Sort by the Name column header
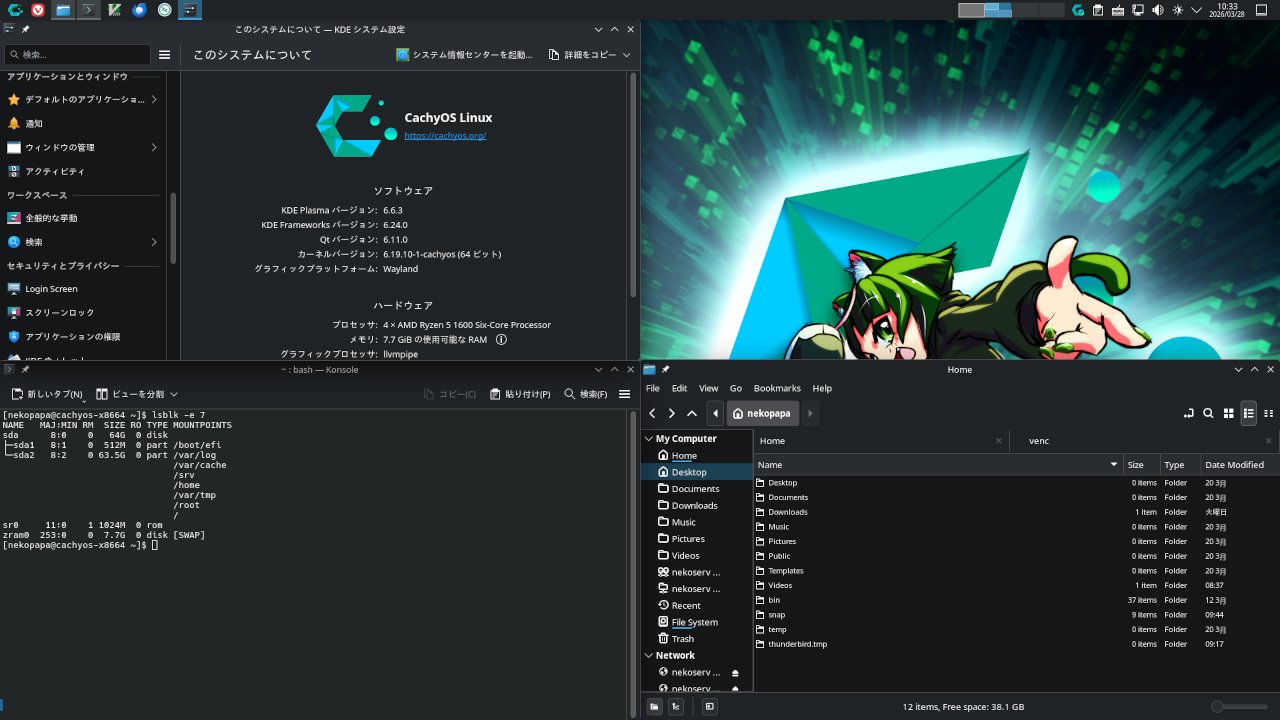The width and height of the screenshot is (1280, 720). pos(938,465)
